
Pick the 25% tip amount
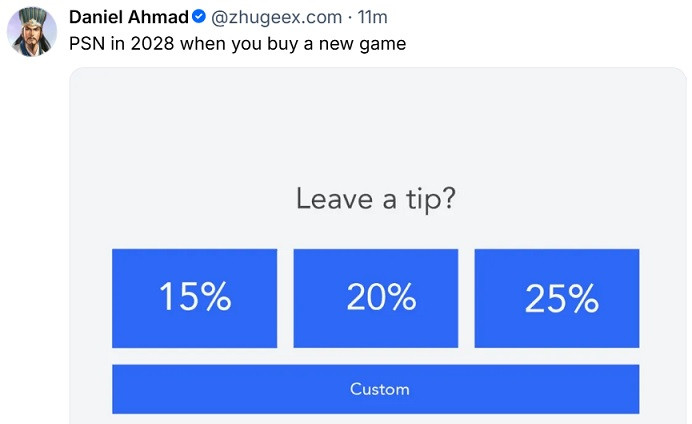point(557,298)
